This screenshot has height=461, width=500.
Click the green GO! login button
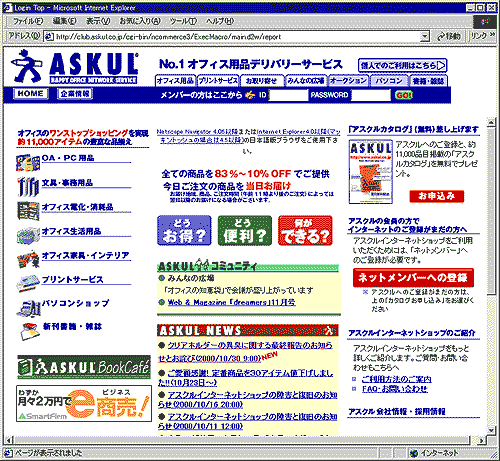pos(404,95)
